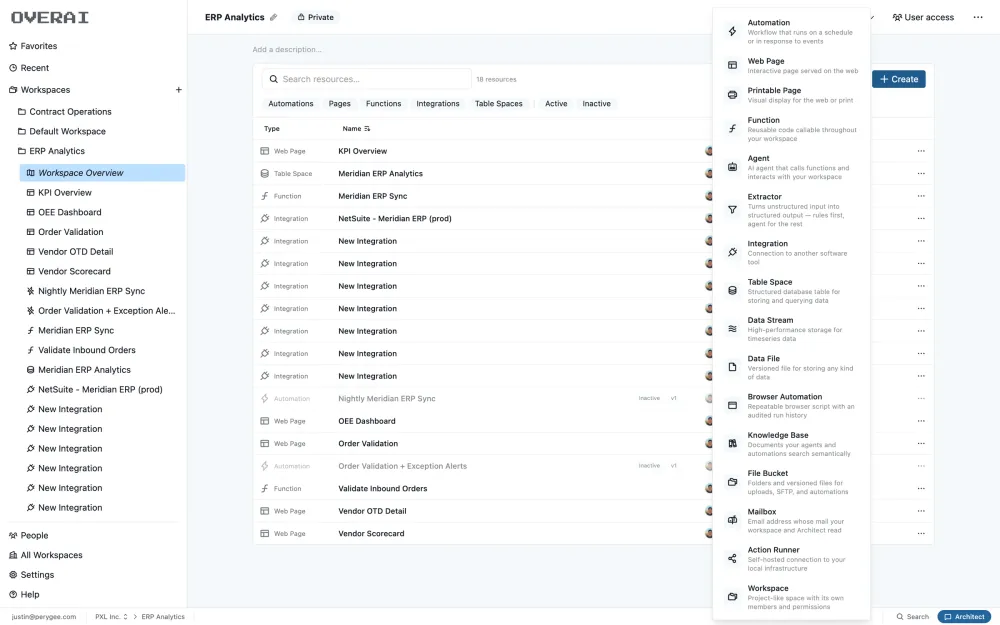
Task: Choose Extractor from the create menu
Action: (x=791, y=210)
